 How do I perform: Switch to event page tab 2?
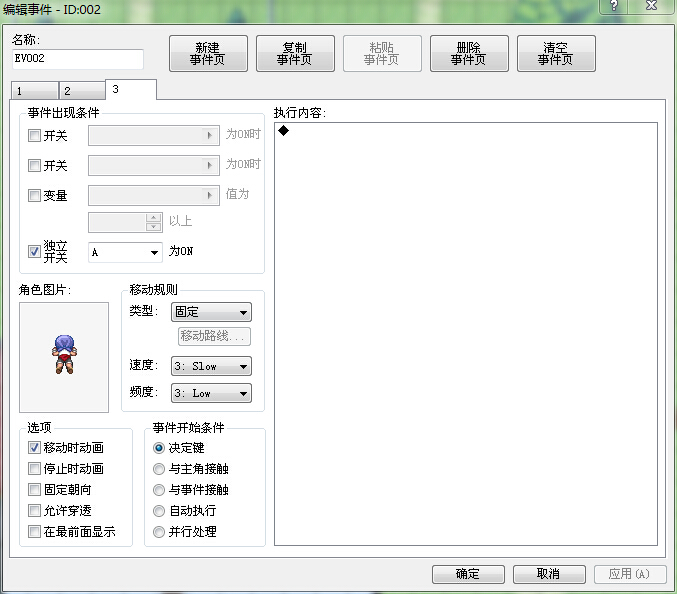tap(82, 91)
